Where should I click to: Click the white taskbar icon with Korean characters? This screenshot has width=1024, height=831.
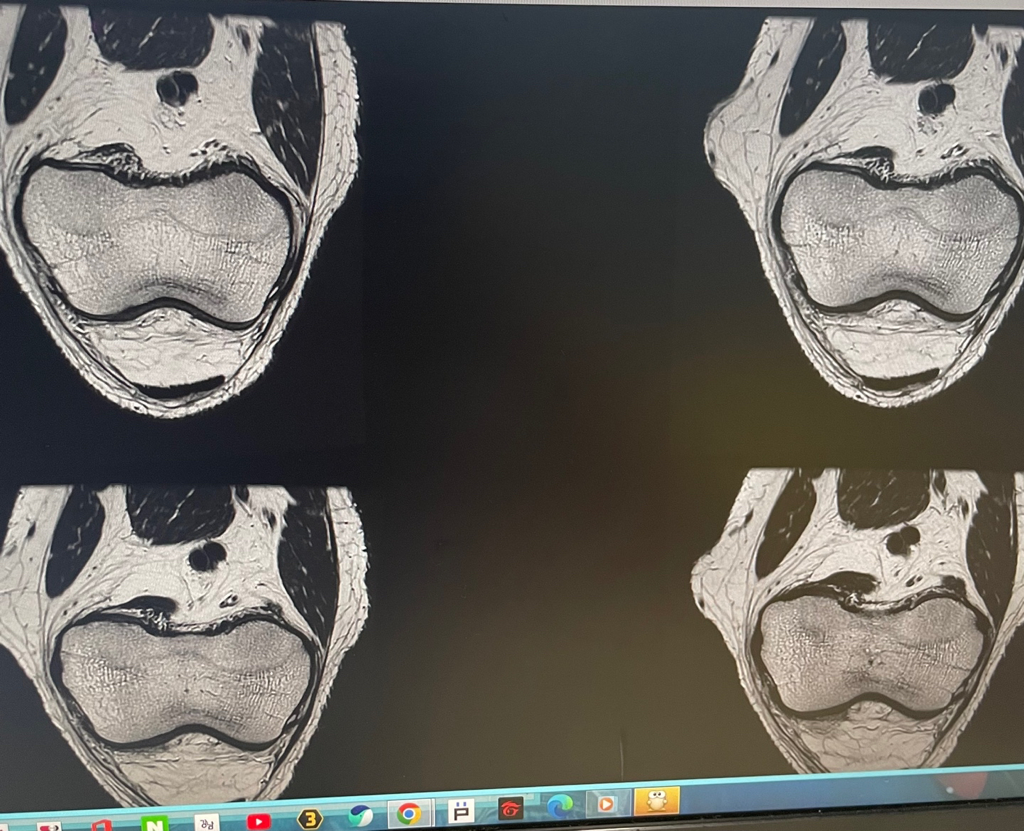click(x=207, y=823)
